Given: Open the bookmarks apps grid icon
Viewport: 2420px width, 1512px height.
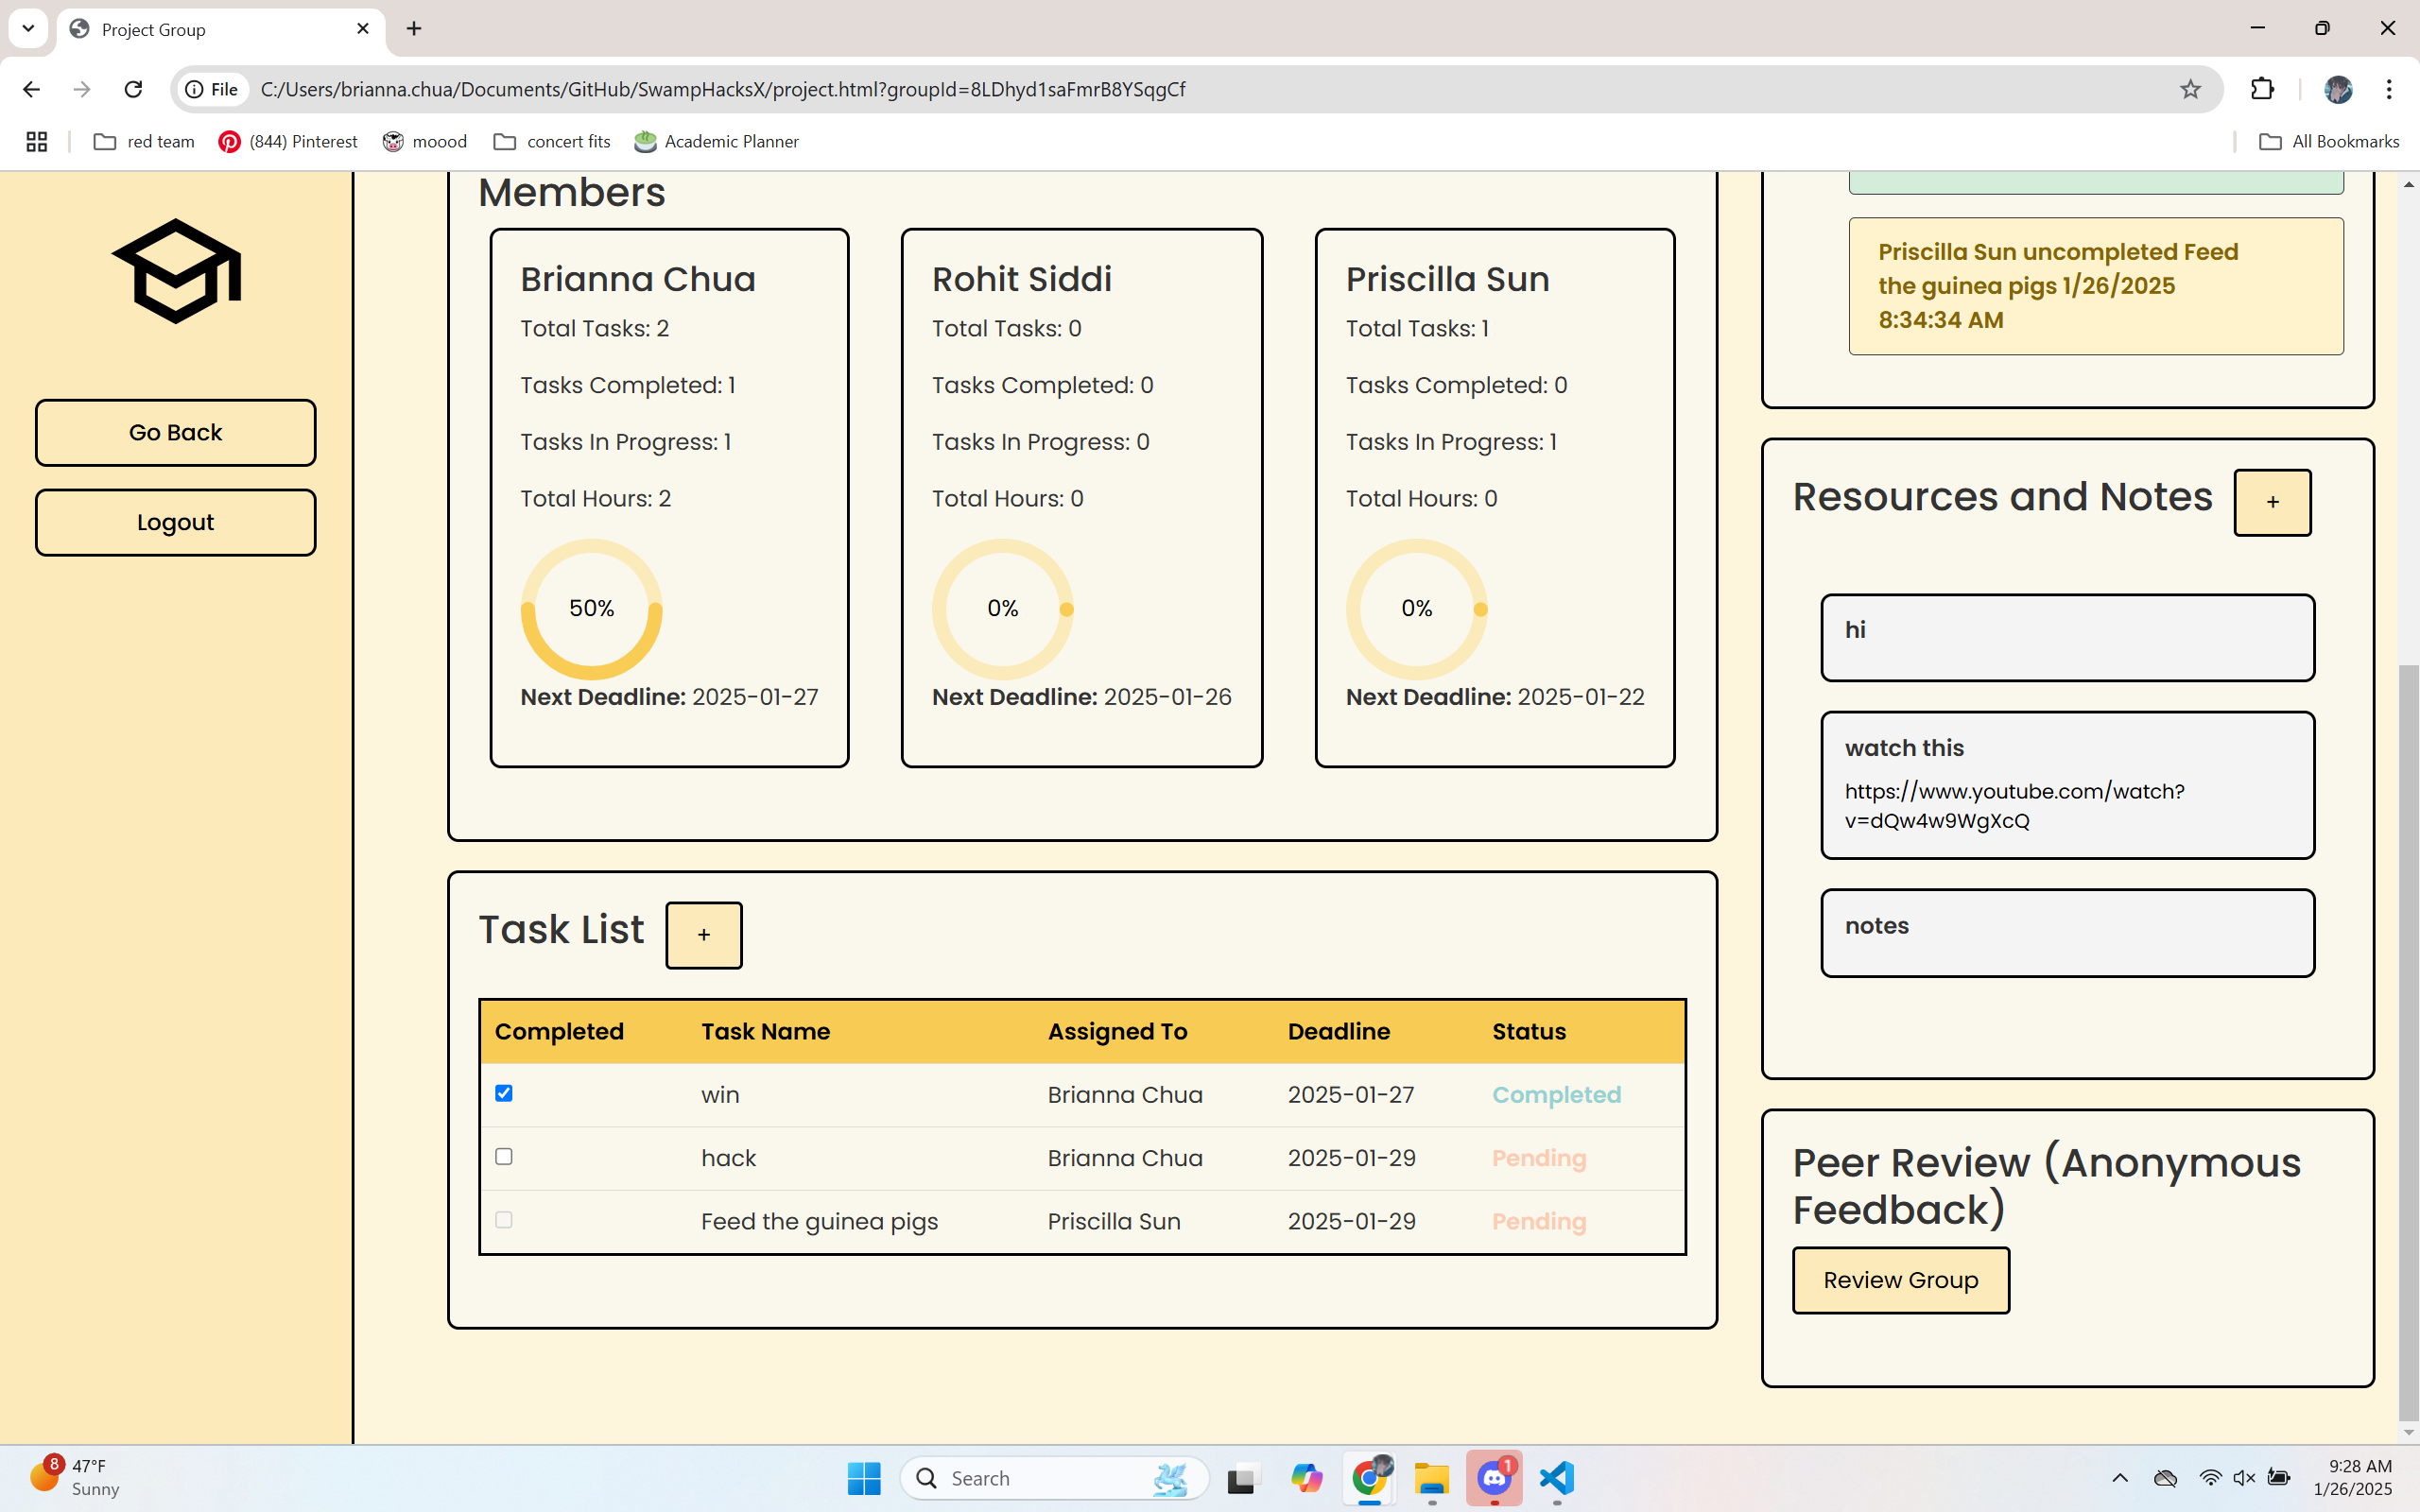Looking at the screenshot, I should click(x=37, y=142).
